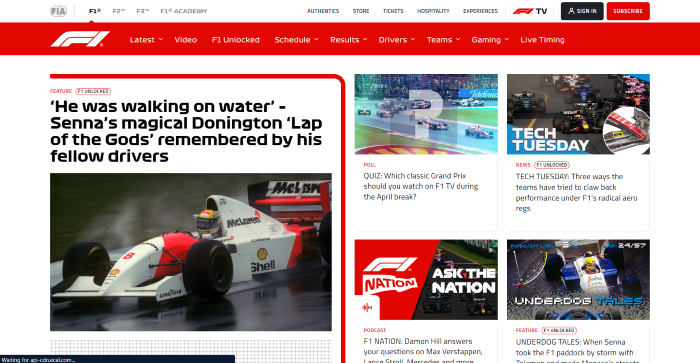Screen dimensions: 700x363
Task: Click the podcast audio icon on F1 Nation card
Action: click(367, 307)
